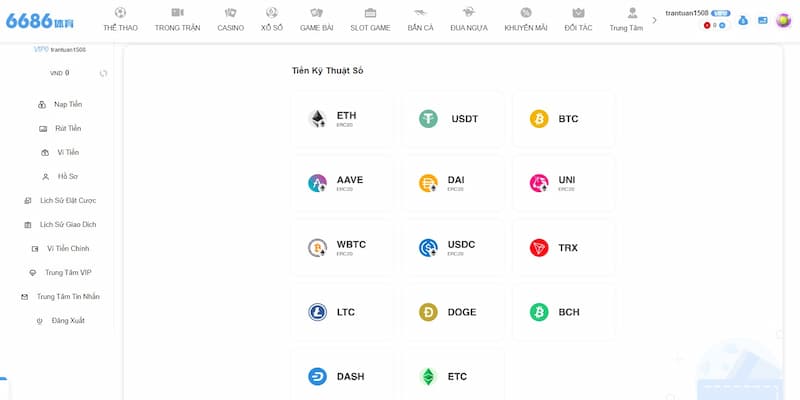The image size is (800, 400).
Task: Expand more navigation items with right chevron
Action: pos(654,19)
